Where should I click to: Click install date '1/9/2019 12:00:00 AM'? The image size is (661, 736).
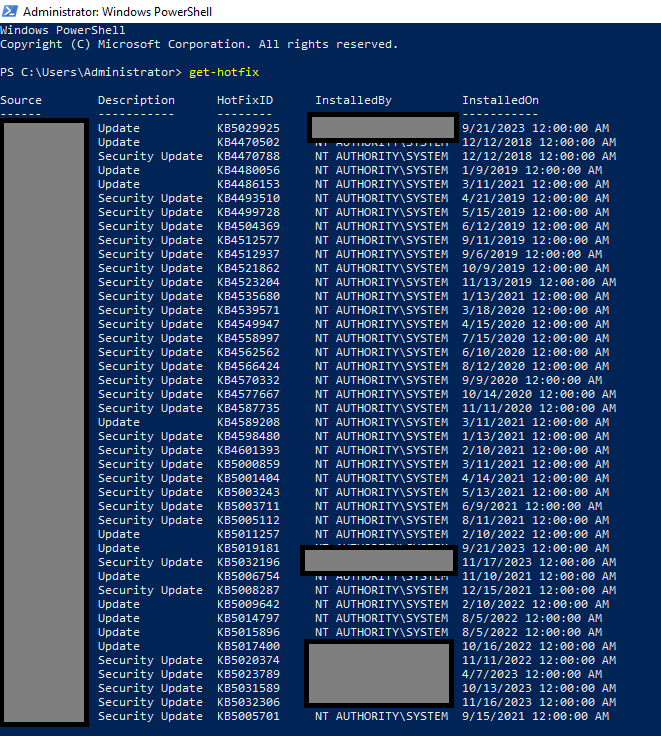(x=532, y=170)
